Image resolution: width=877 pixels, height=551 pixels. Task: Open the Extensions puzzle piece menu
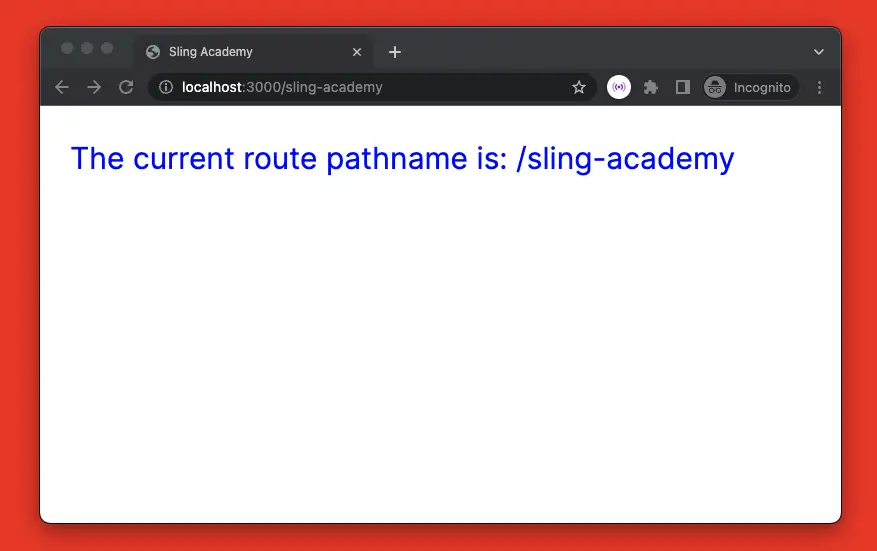point(650,87)
